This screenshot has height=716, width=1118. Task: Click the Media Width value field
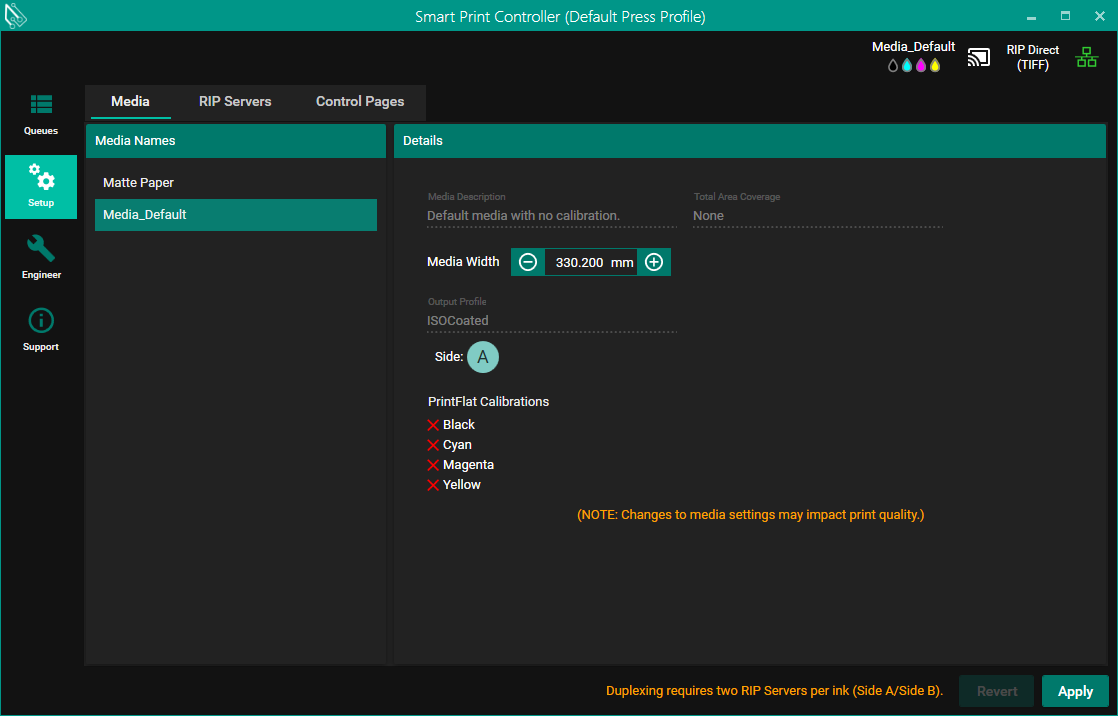click(x=580, y=262)
